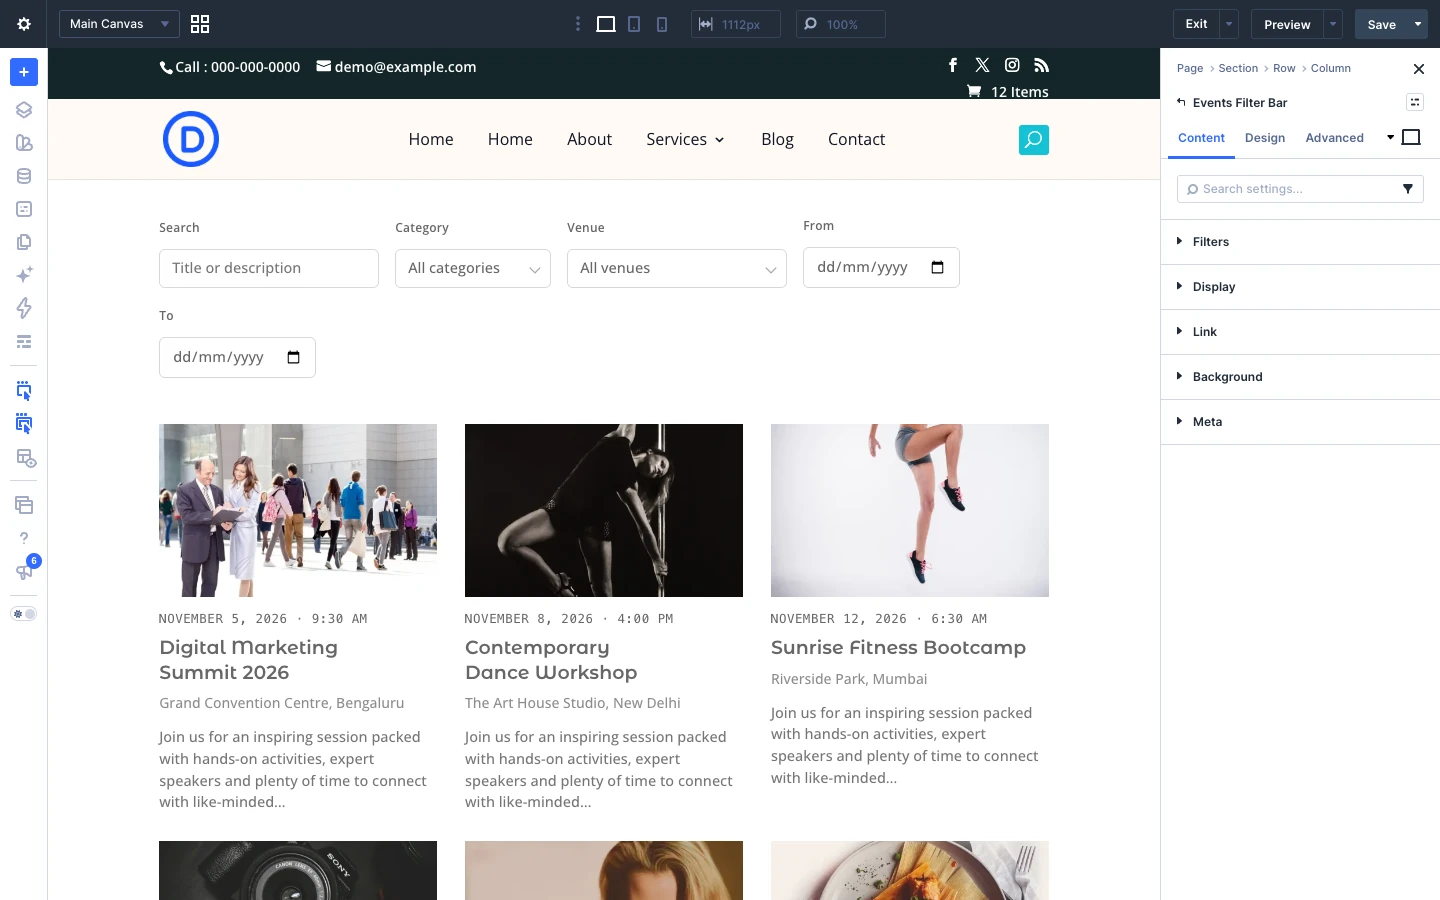Open the grid view icon beside Main Canvas
The height and width of the screenshot is (900, 1440).
tap(200, 24)
